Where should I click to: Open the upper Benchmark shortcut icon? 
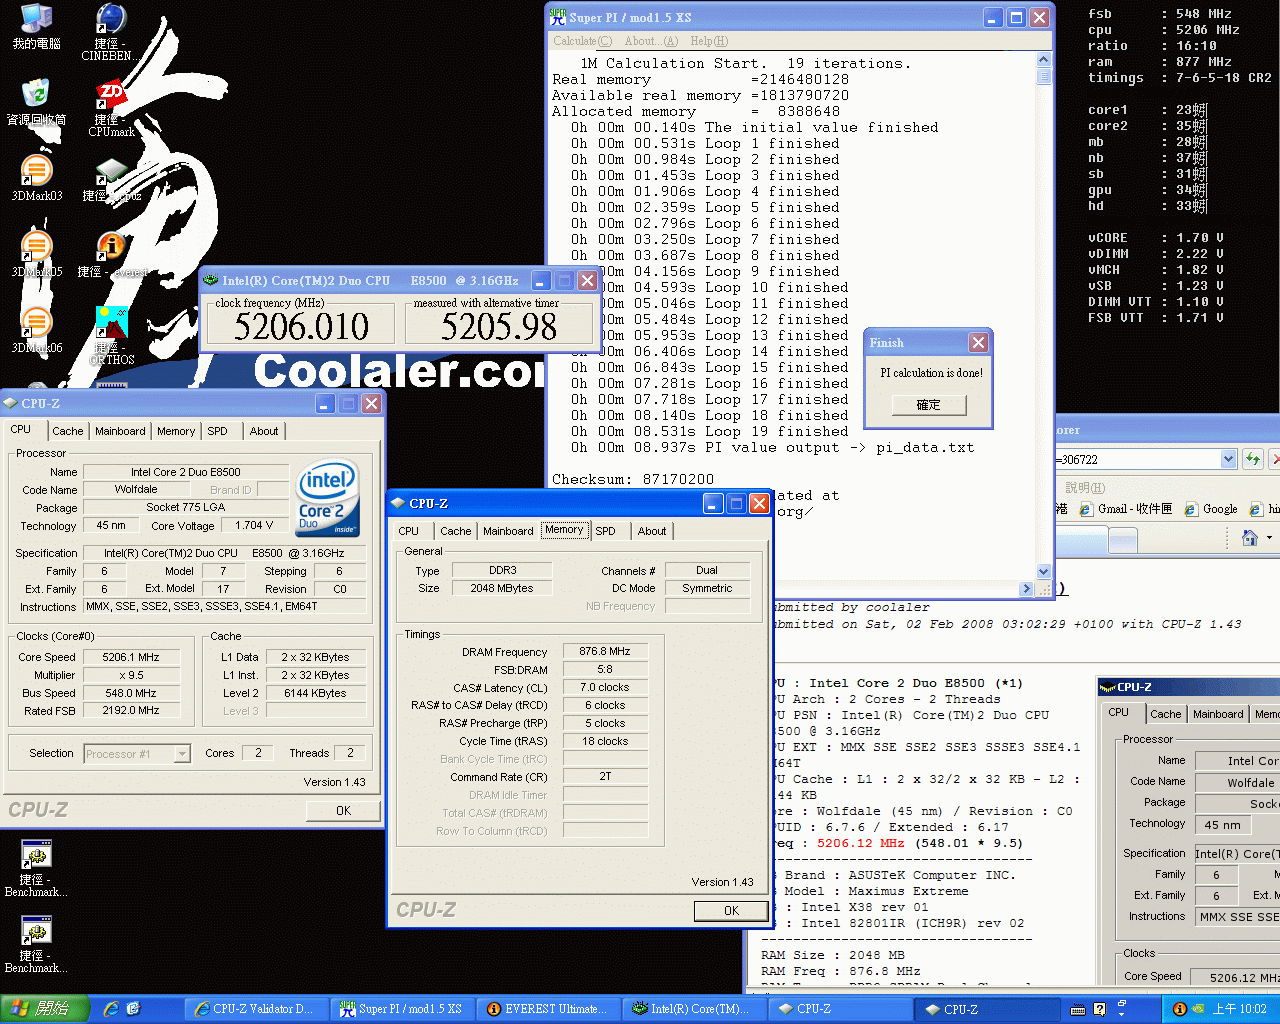[x=36, y=868]
